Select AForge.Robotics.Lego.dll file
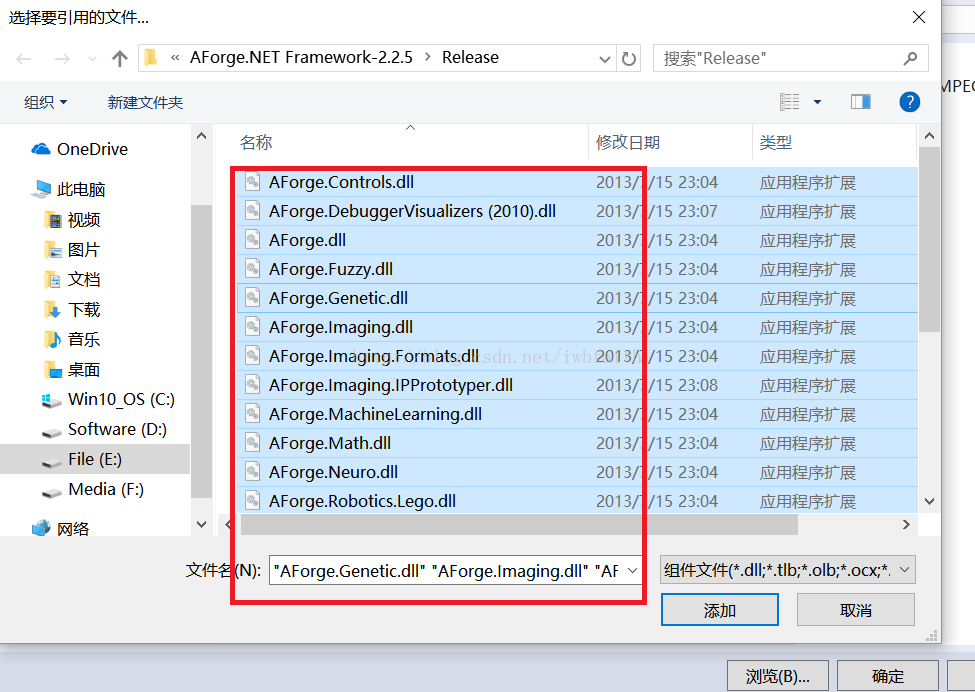 tap(577, 501)
